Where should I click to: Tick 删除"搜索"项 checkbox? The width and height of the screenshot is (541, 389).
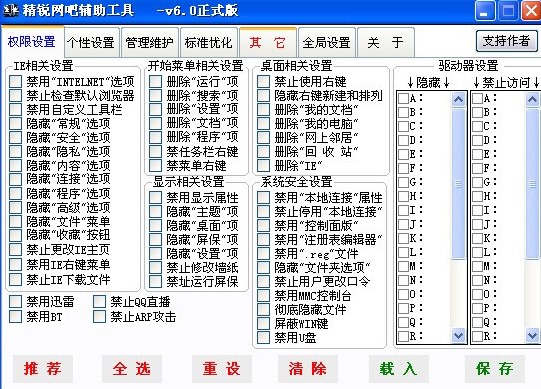[x=156, y=95]
